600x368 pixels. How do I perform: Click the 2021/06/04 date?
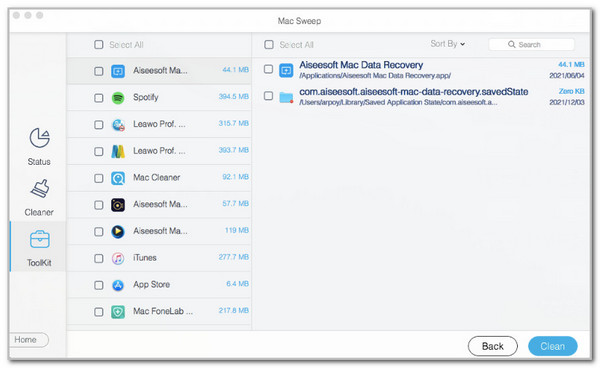pos(567,76)
